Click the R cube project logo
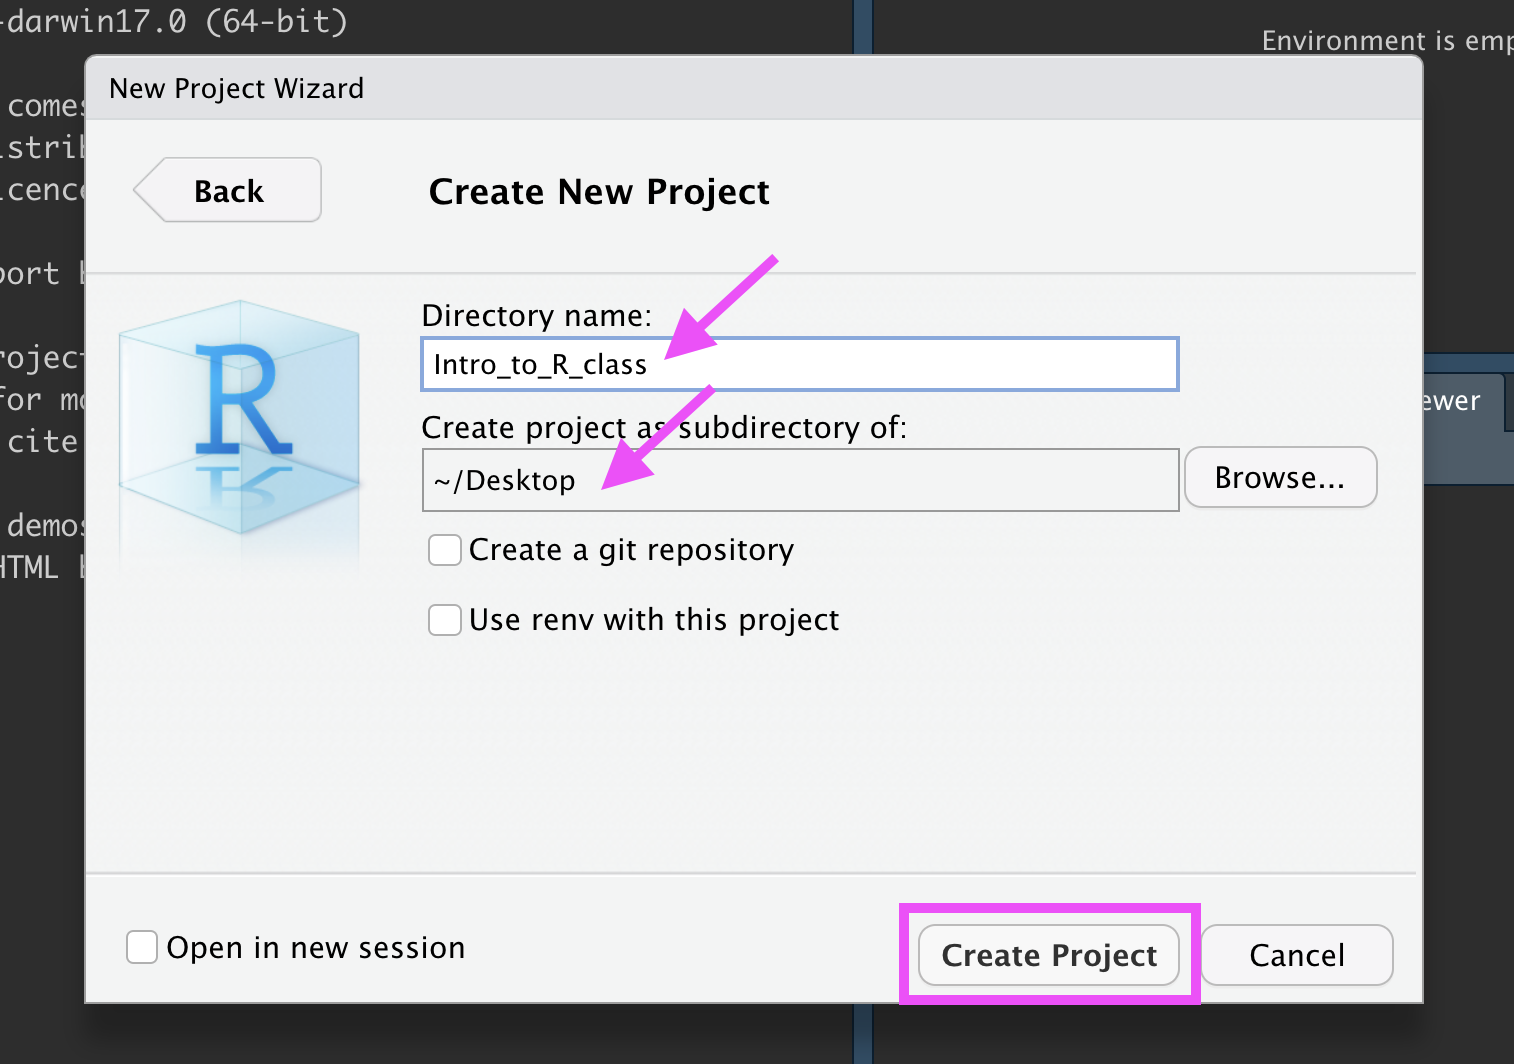Image resolution: width=1514 pixels, height=1064 pixels. point(238,435)
